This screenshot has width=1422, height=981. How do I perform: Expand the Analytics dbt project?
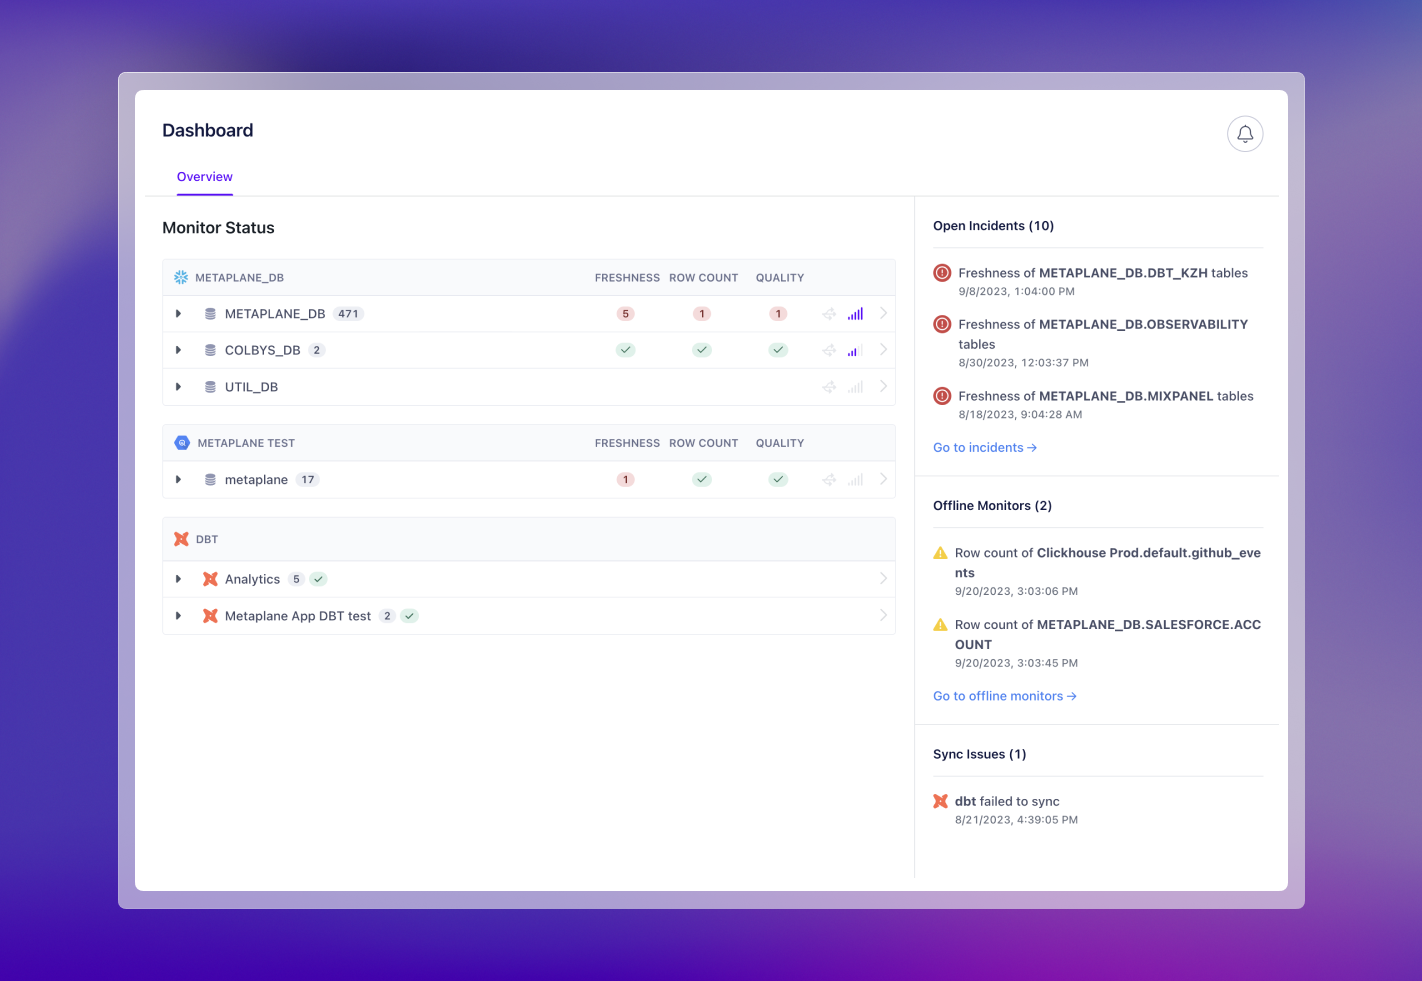178,578
